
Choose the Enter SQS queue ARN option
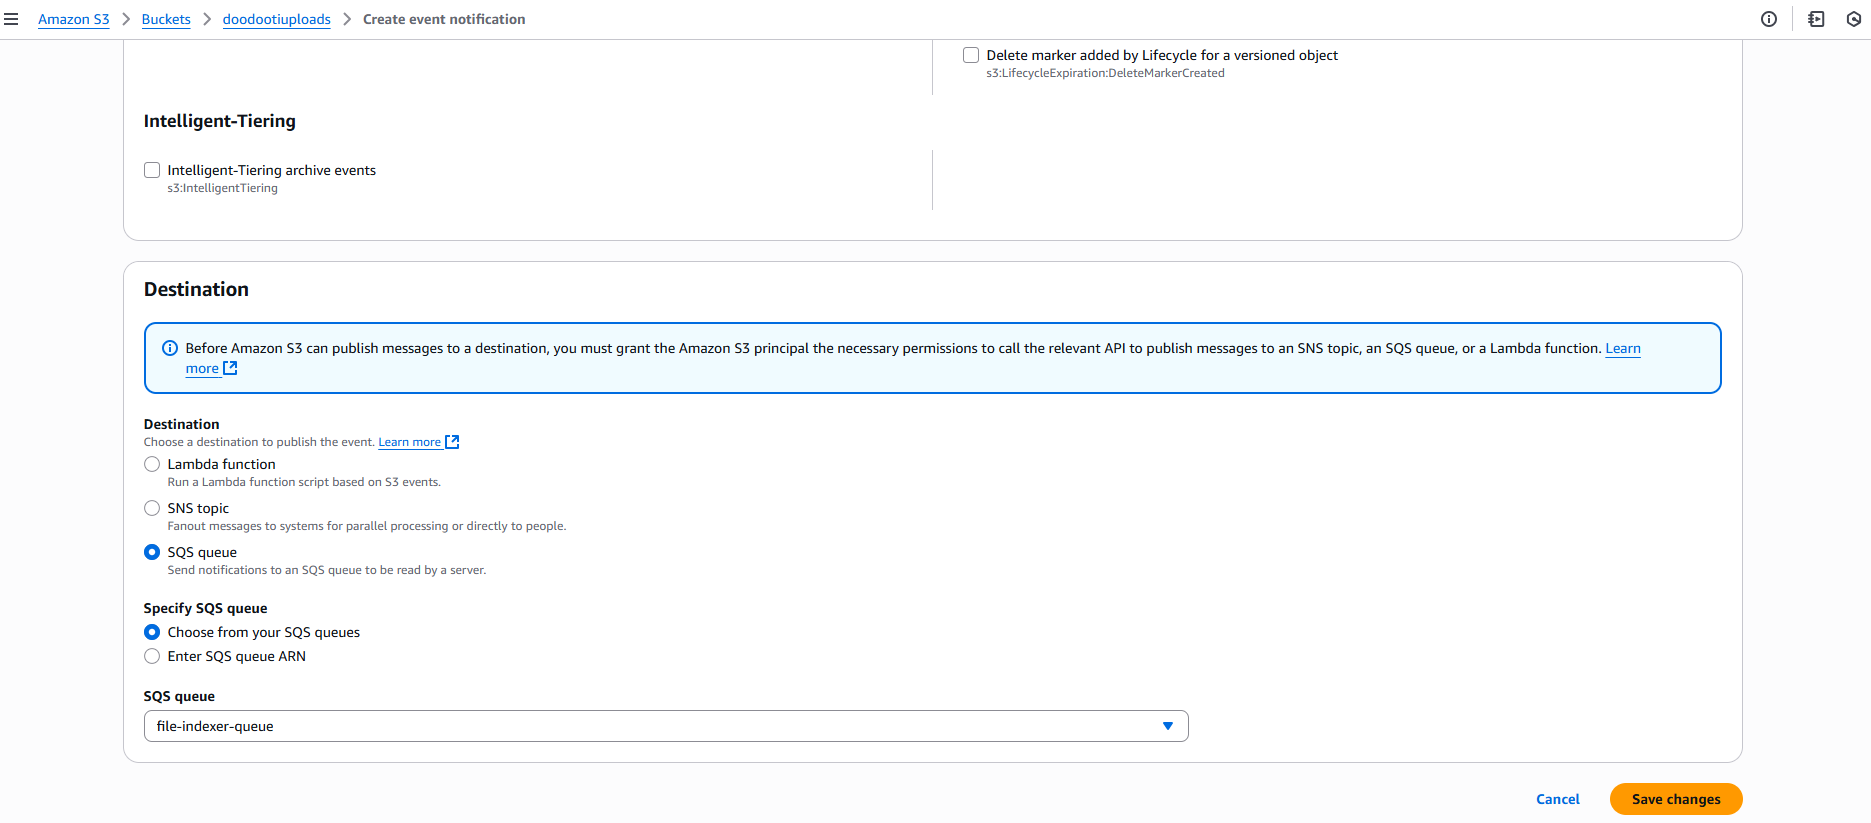[152, 656]
